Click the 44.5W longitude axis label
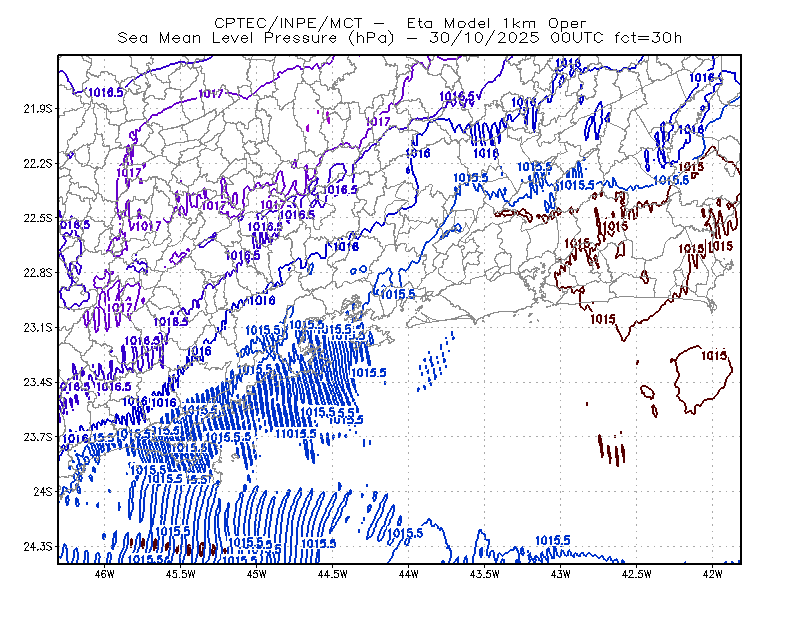This screenshot has height=618, width=800. coord(332,574)
